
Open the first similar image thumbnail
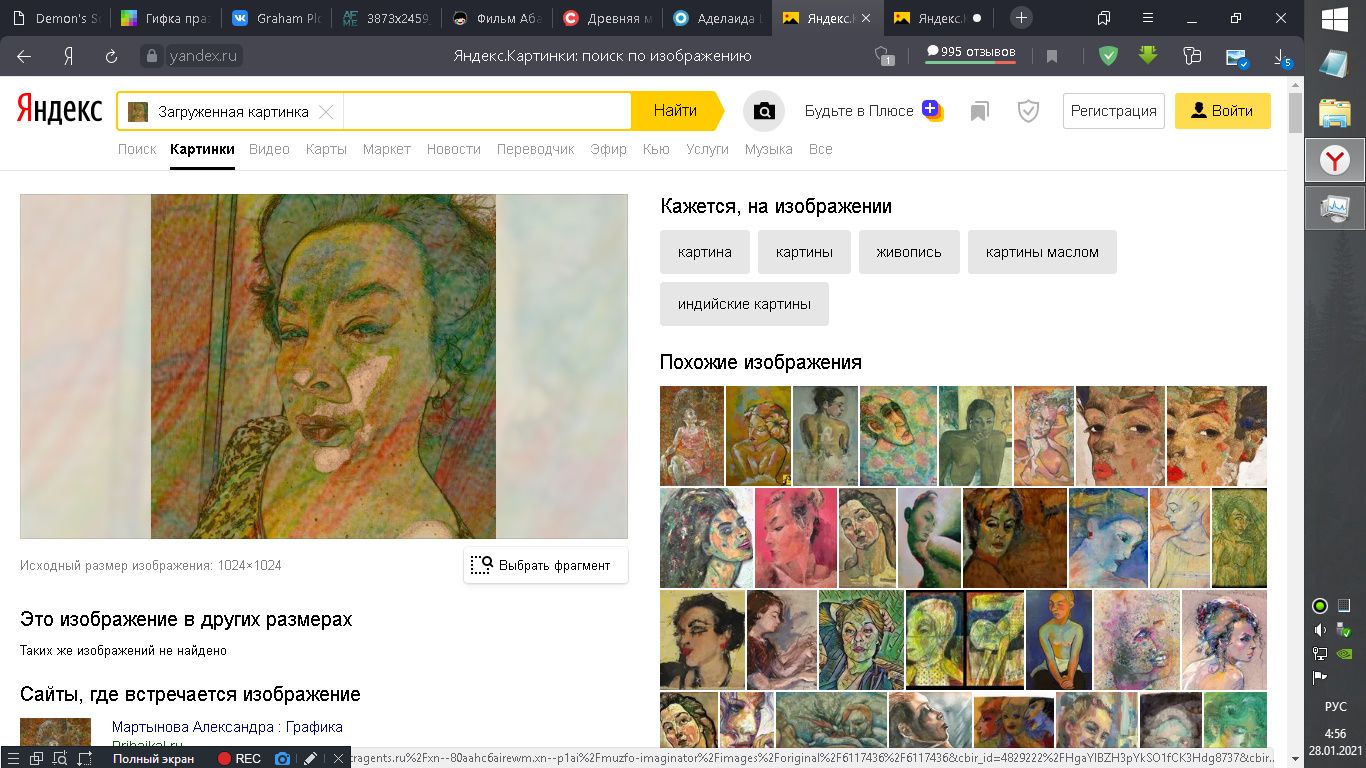click(692, 436)
